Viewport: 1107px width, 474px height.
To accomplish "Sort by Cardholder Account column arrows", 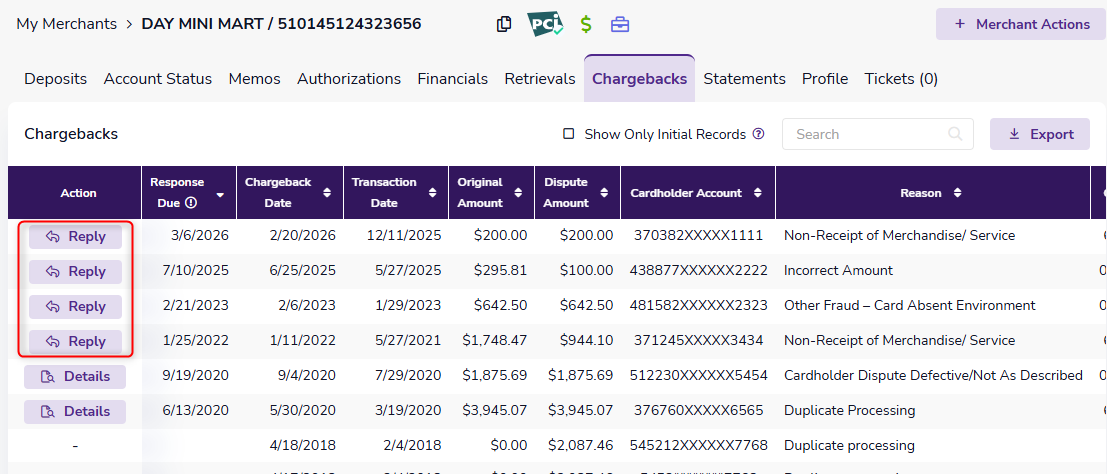I will [758, 193].
